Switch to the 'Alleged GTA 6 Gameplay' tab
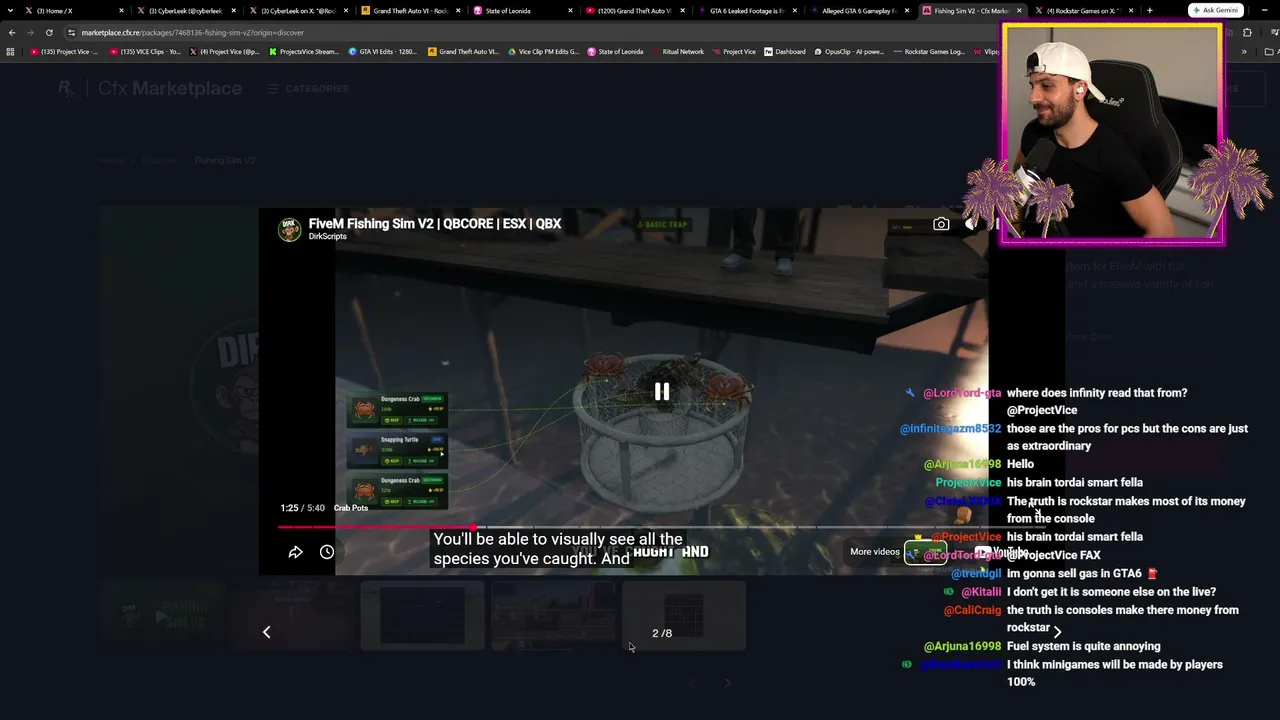The width and height of the screenshot is (1280, 720). point(859,11)
